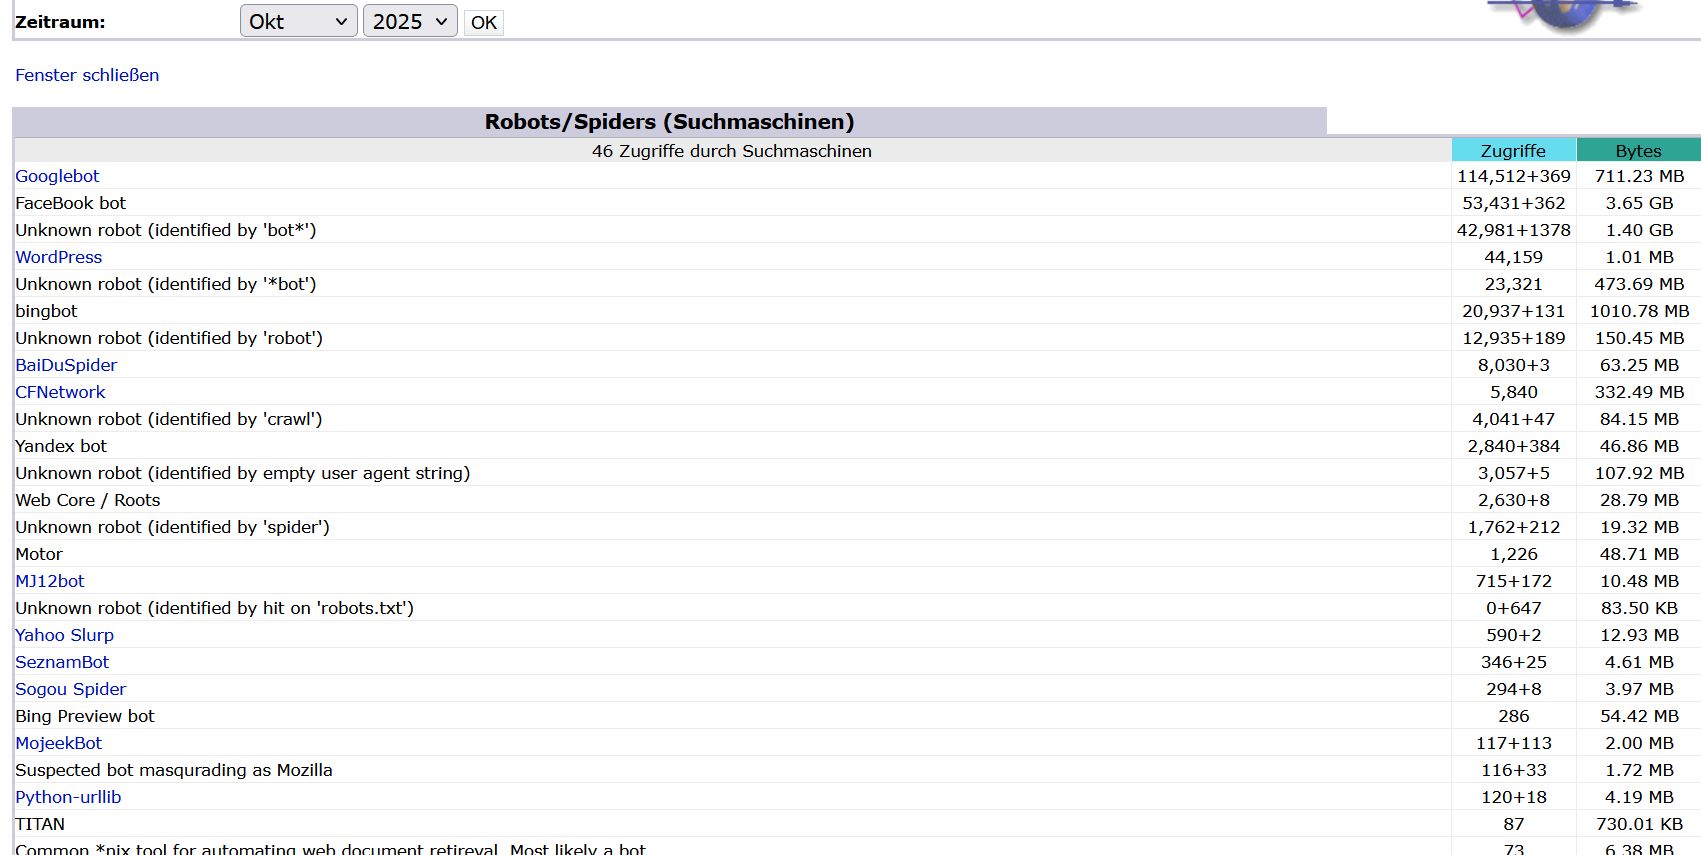This screenshot has width=1701, height=855.
Task: Select Unknown robot identified by 'robot' row
Action: tap(169, 338)
